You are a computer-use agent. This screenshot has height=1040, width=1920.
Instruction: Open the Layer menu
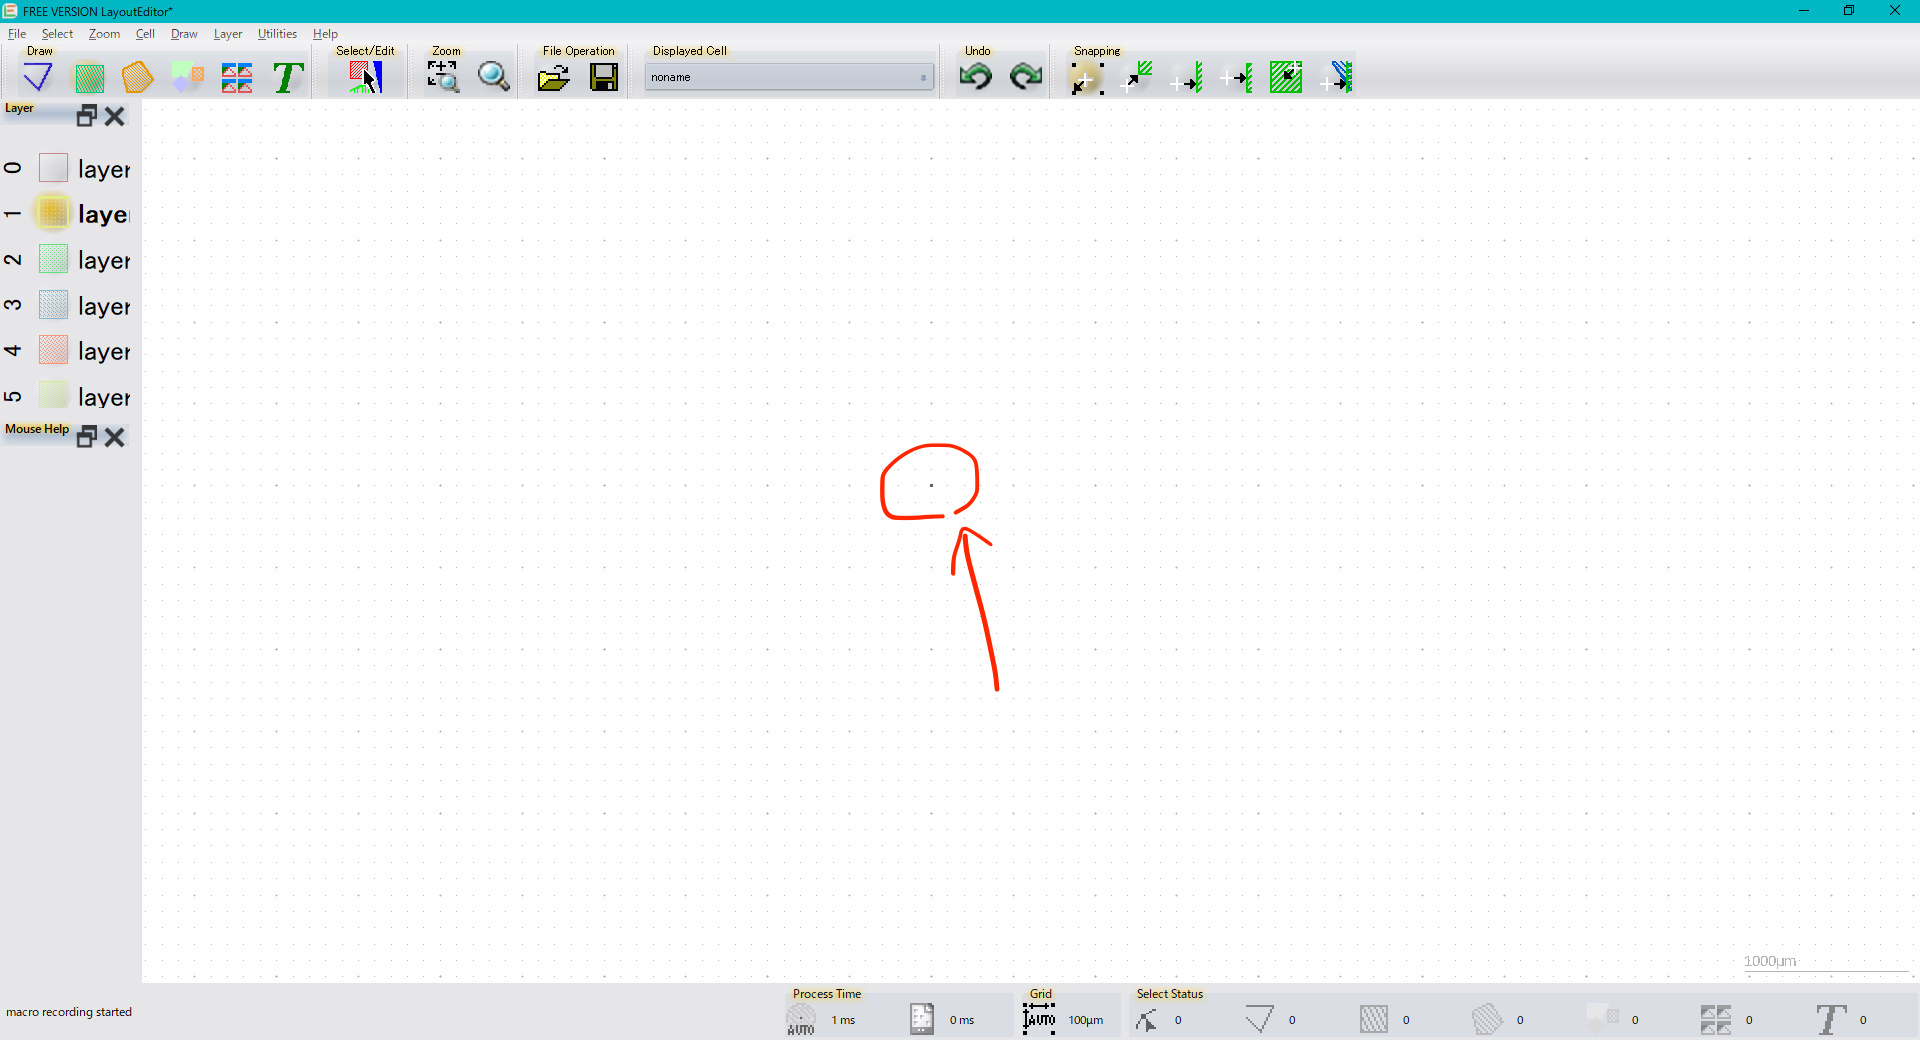[x=227, y=34]
